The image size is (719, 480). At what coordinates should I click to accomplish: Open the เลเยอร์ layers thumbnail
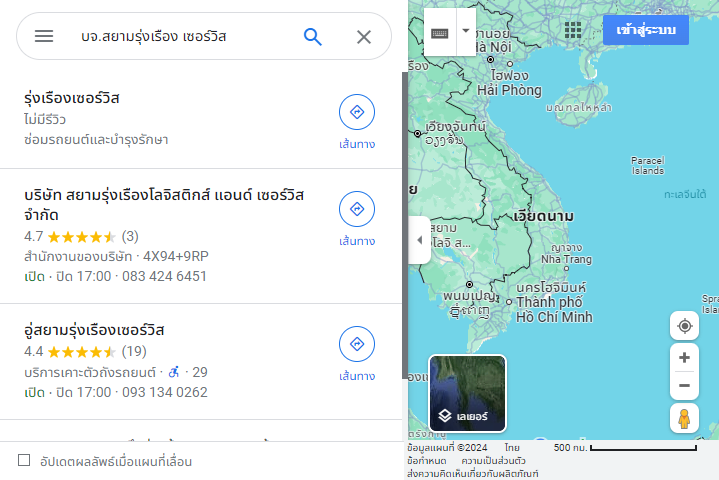467,393
